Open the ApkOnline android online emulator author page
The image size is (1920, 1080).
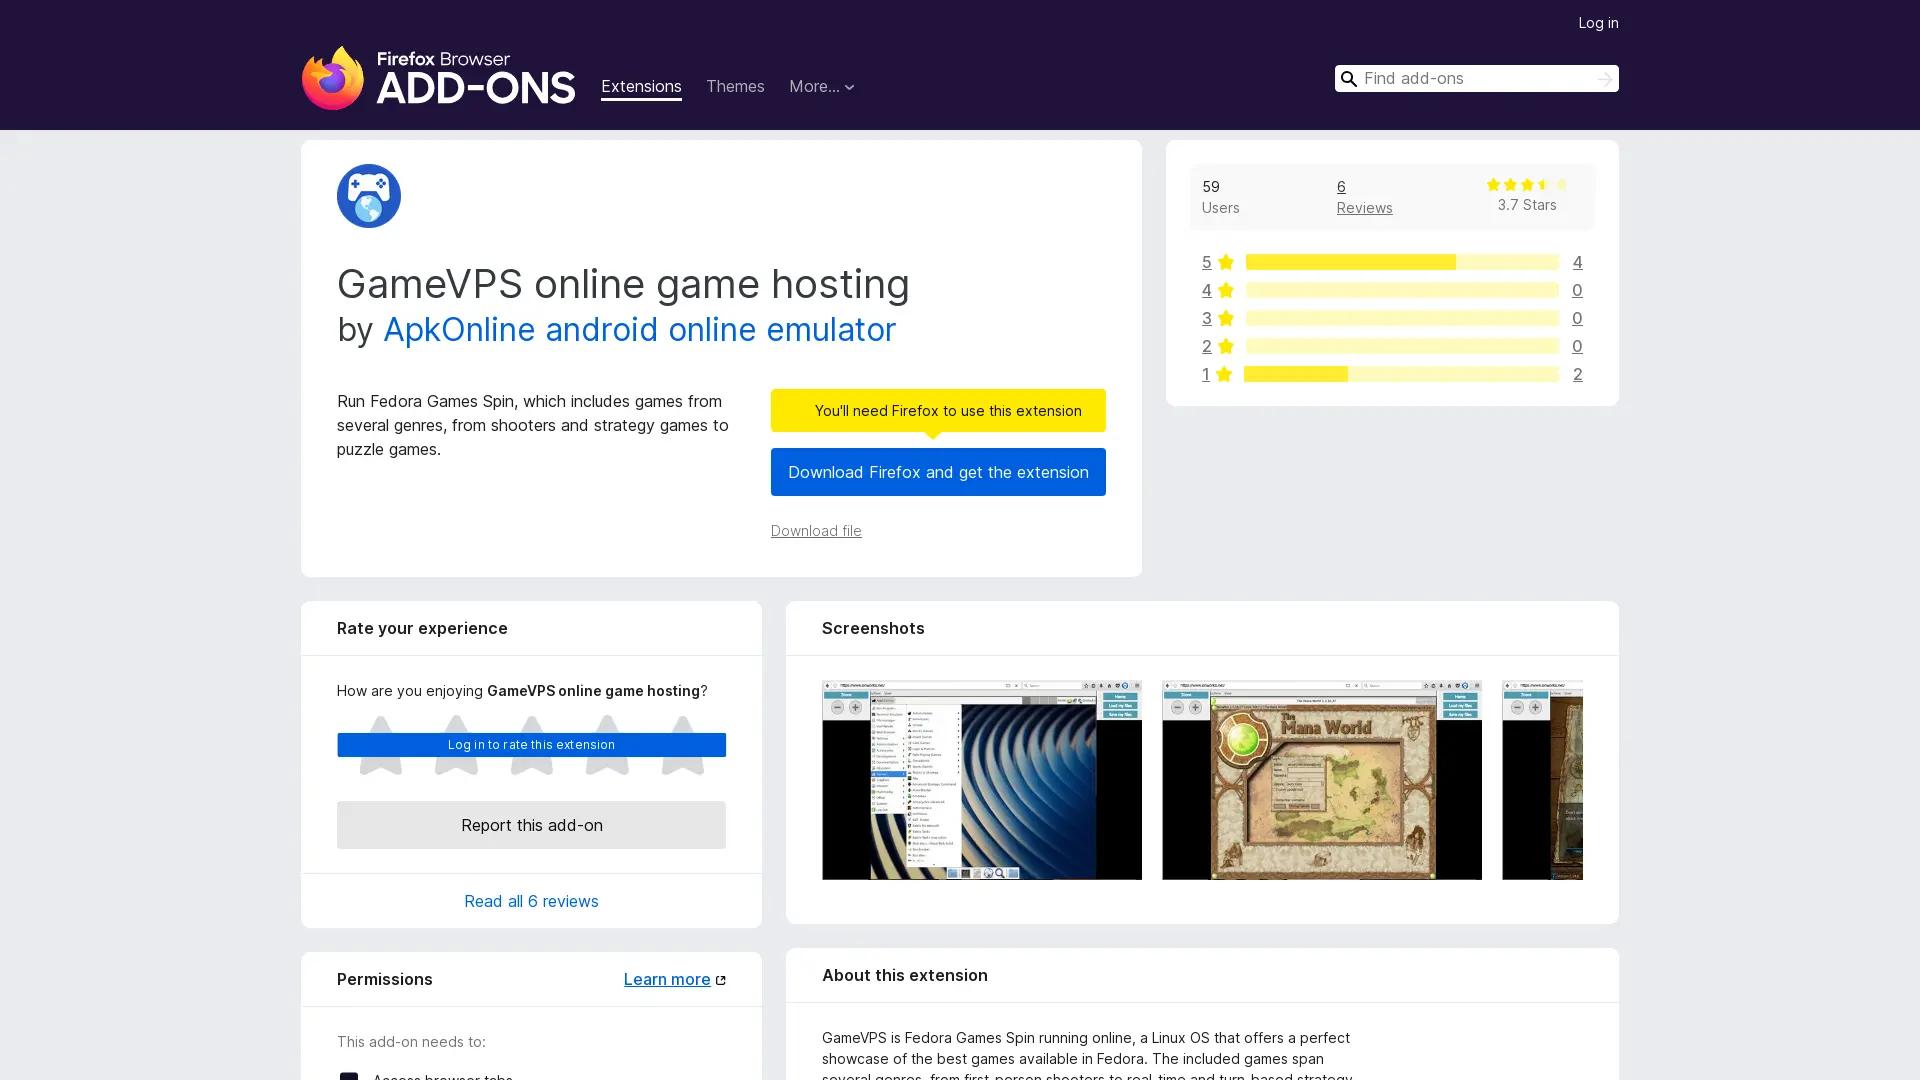639,330
